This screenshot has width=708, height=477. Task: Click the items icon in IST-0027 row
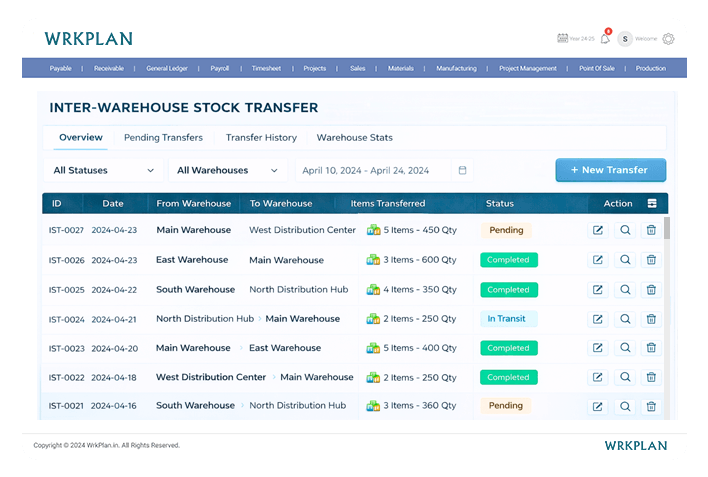373,230
